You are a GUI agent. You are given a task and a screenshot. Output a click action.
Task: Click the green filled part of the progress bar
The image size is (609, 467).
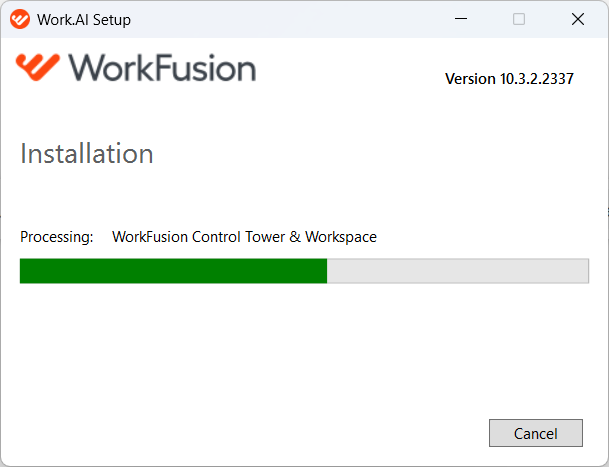tap(173, 271)
